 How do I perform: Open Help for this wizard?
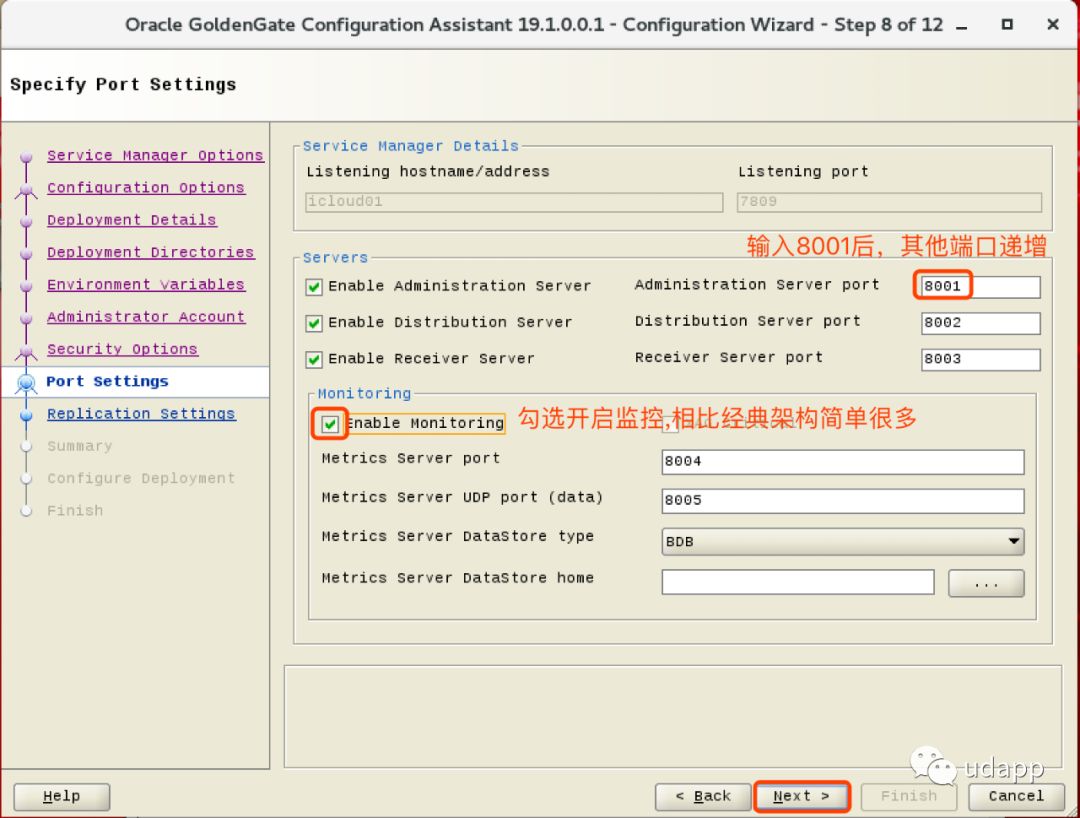[x=61, y=797]
